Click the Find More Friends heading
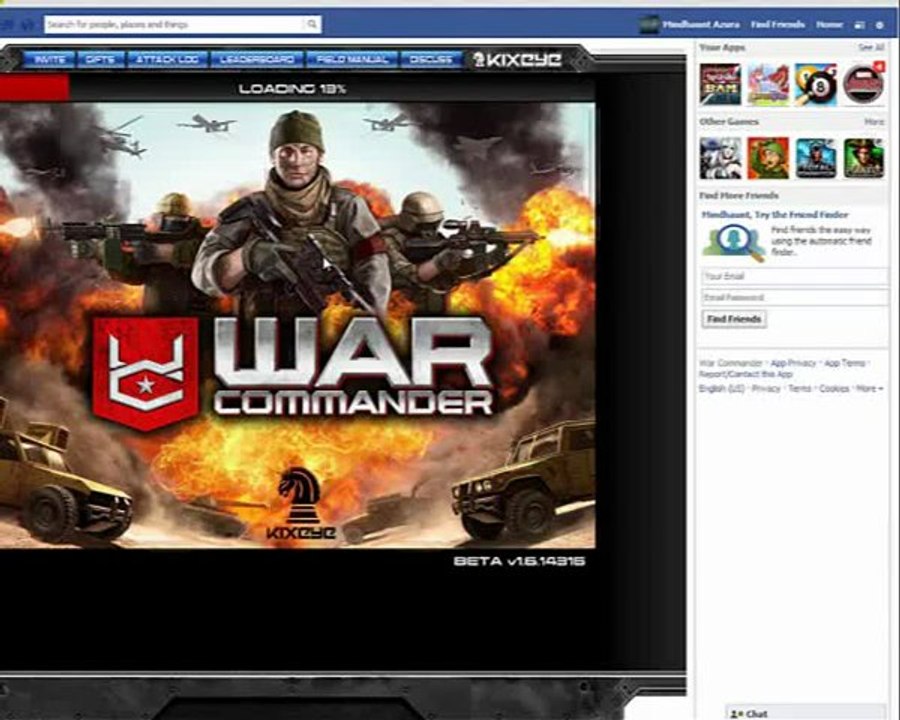This screenshot has width=900, height=720. [x=739, y=195]
